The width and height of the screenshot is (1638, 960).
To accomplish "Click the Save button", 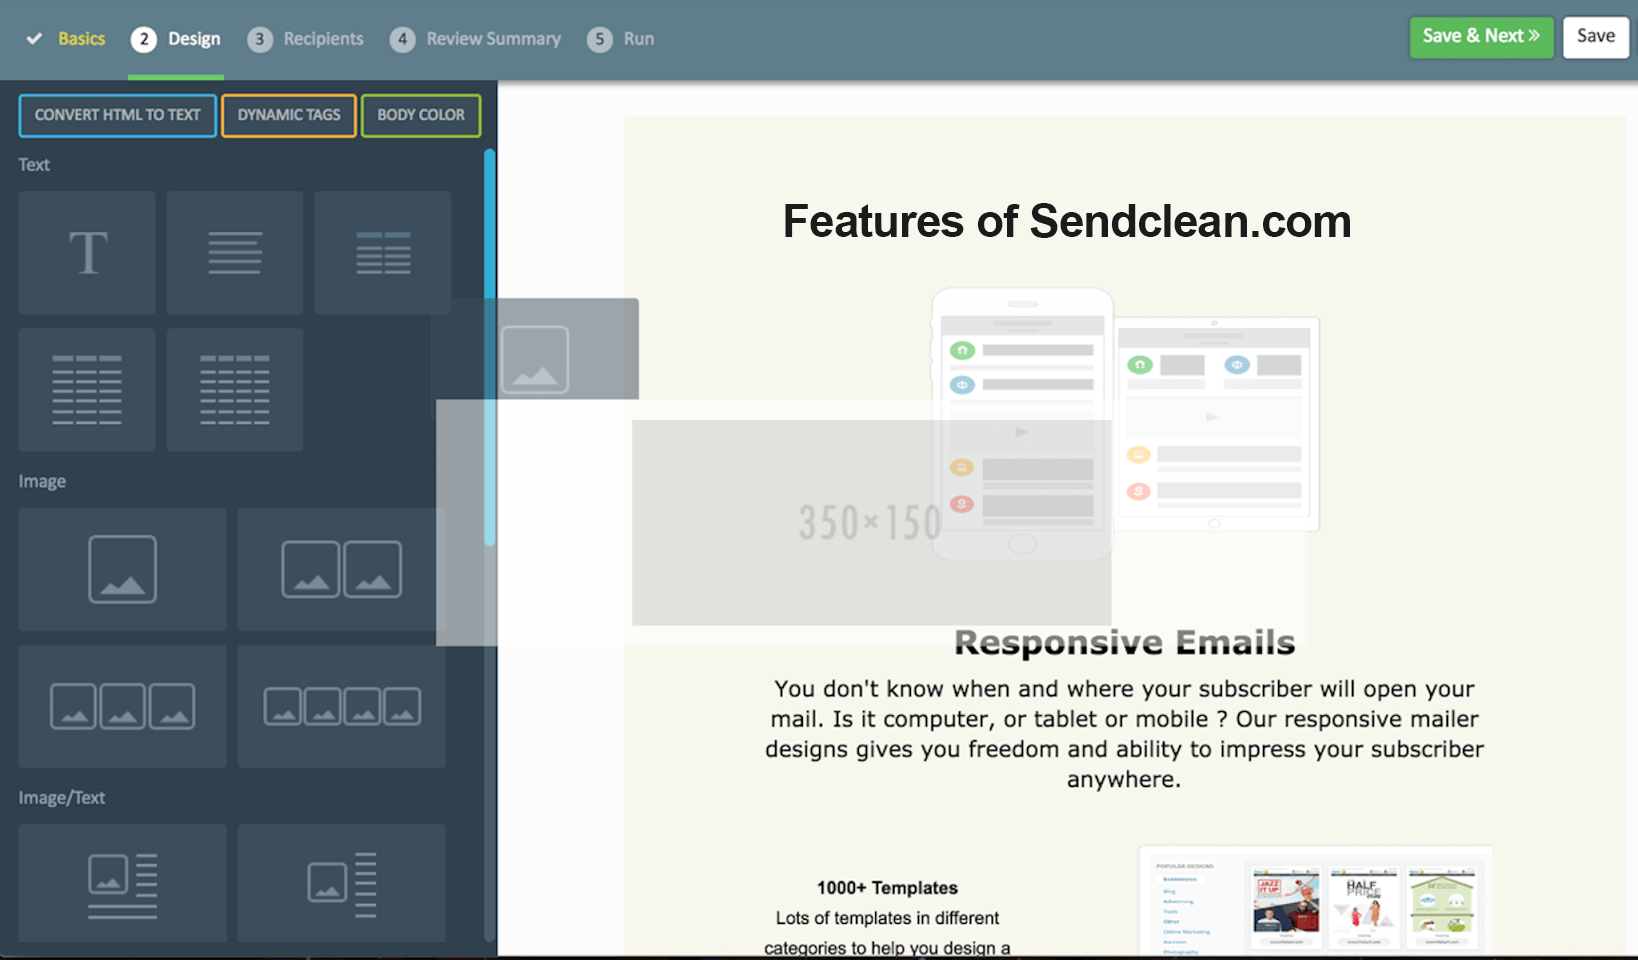I will coord(1596,37).
